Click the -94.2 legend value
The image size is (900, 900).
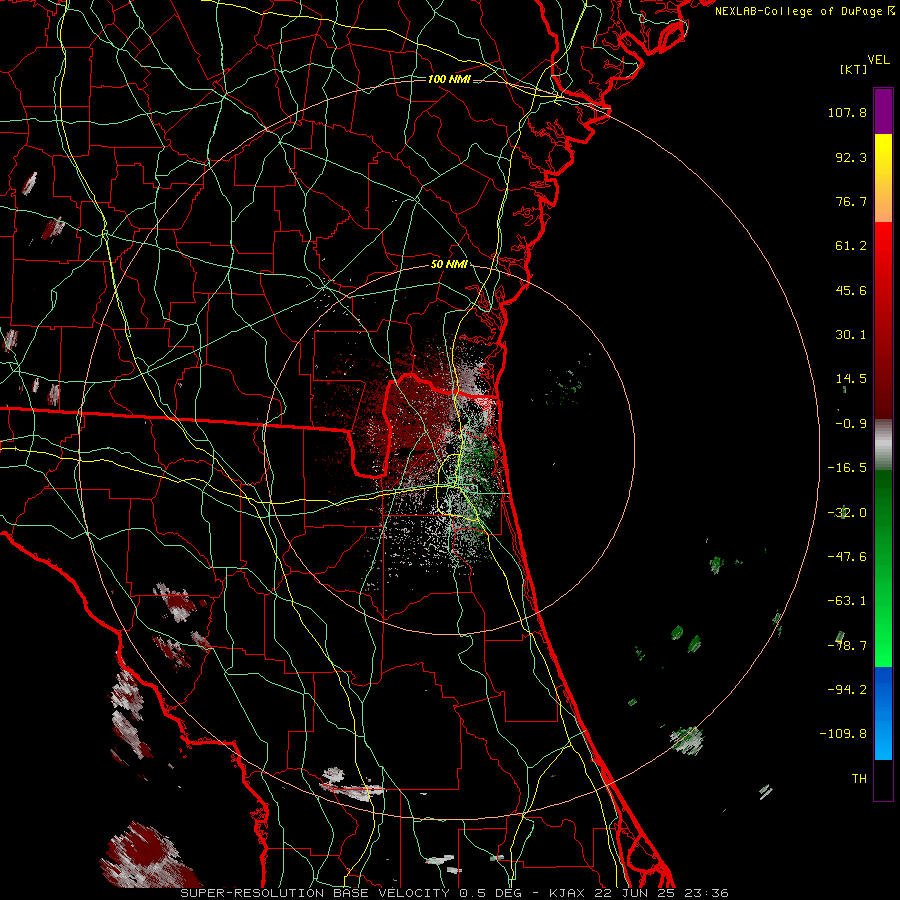click(847, 690)
